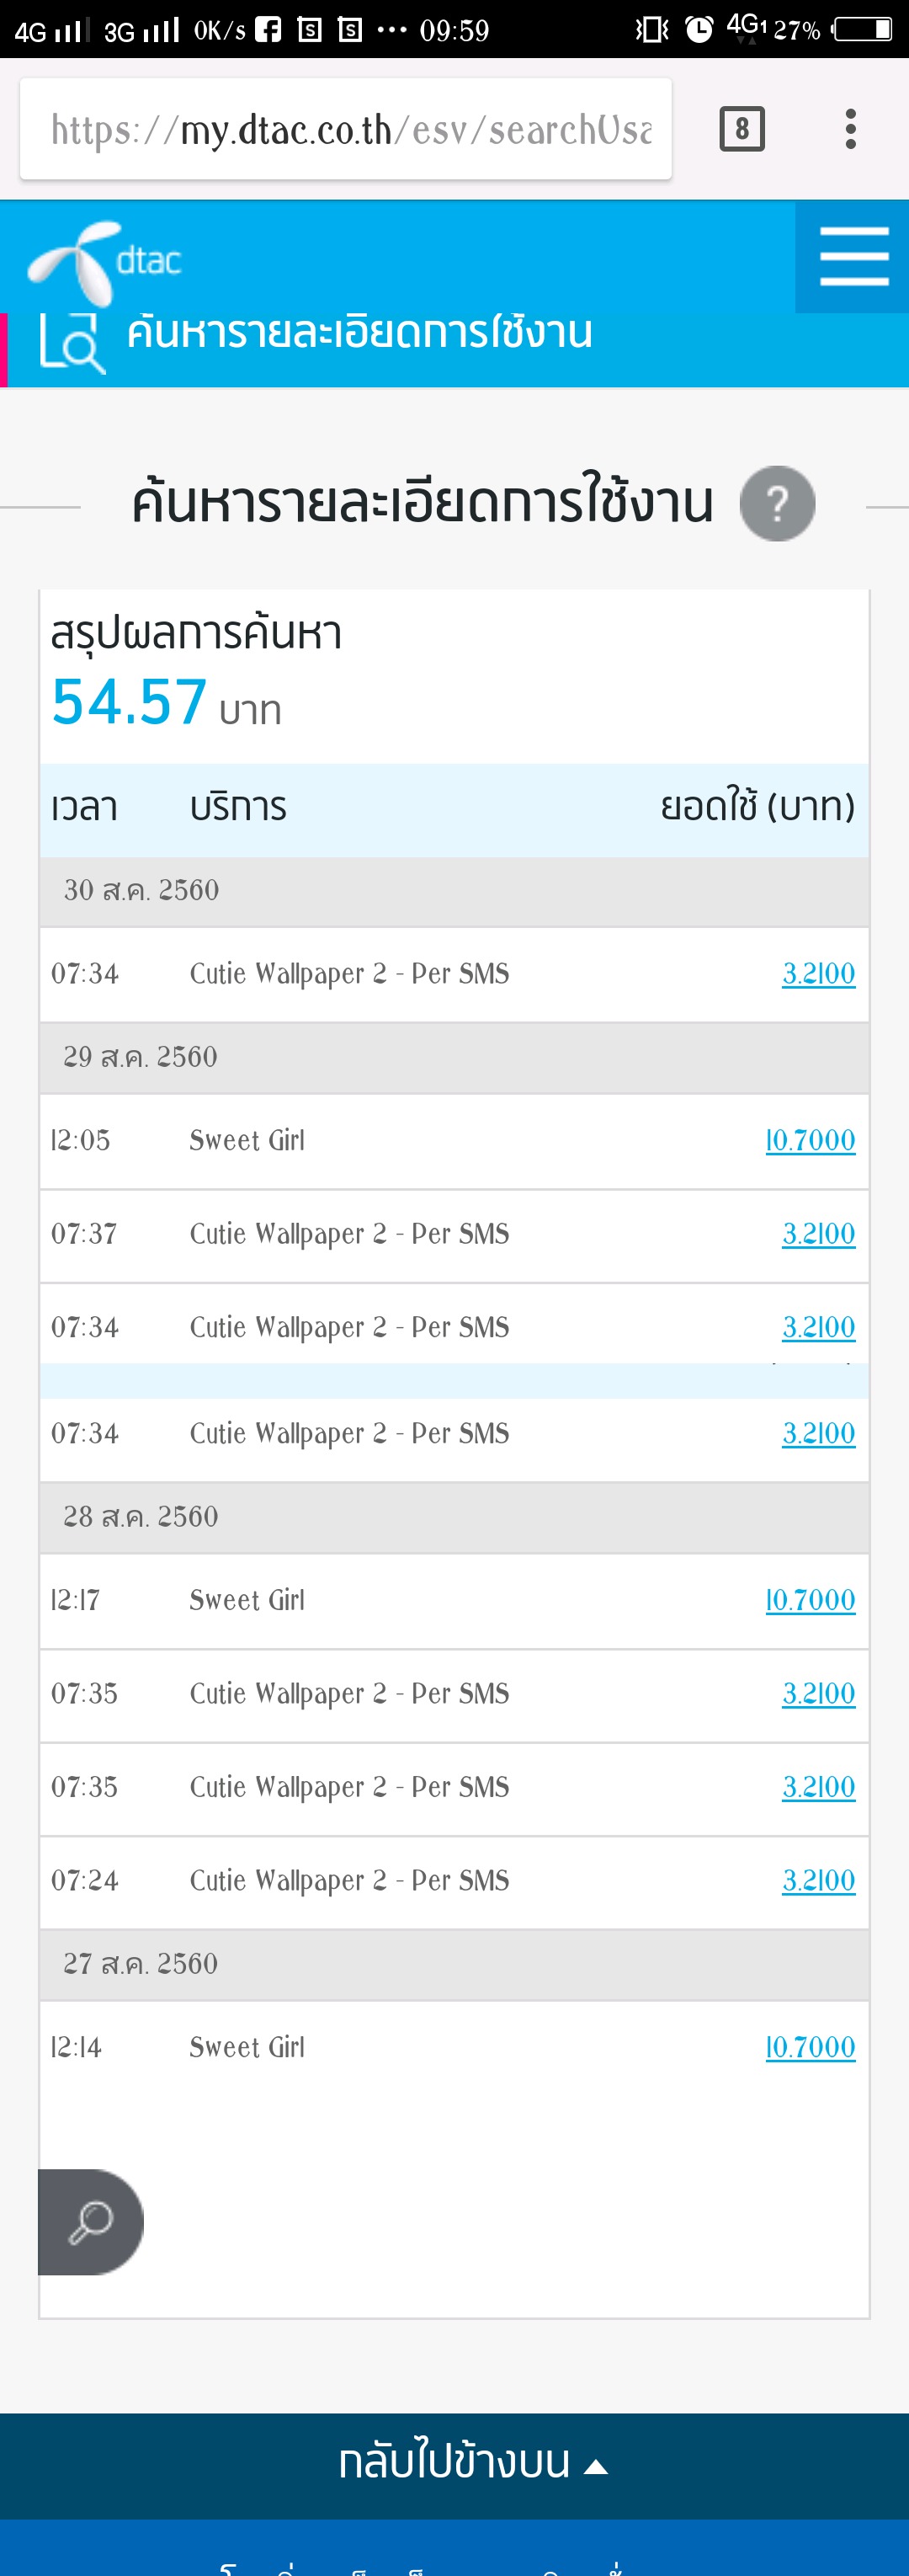
Task: Open the 3.2100 charge at 07:37
Action: [818, 1234]
